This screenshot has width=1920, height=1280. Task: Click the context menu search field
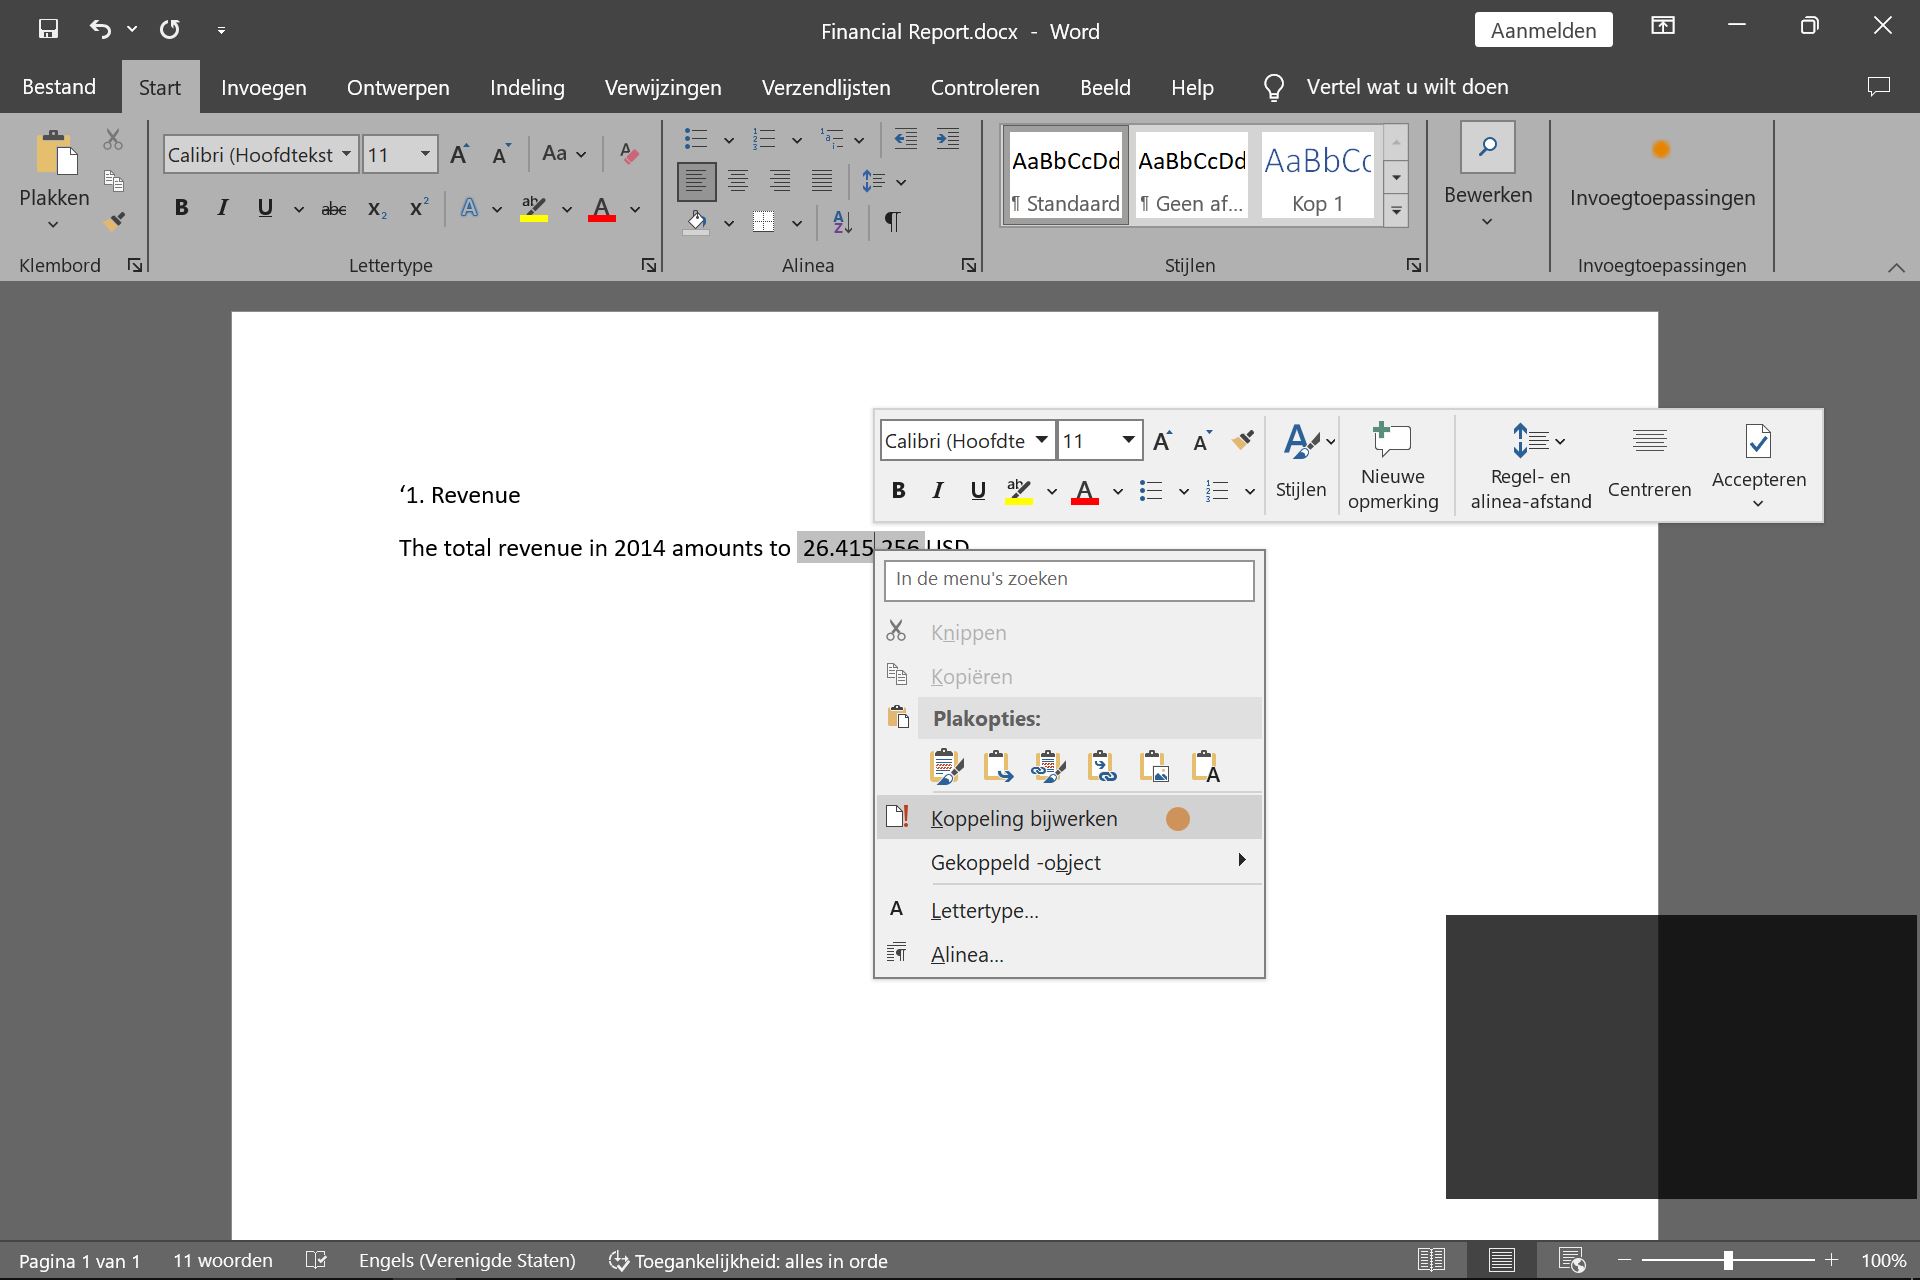1069,580
